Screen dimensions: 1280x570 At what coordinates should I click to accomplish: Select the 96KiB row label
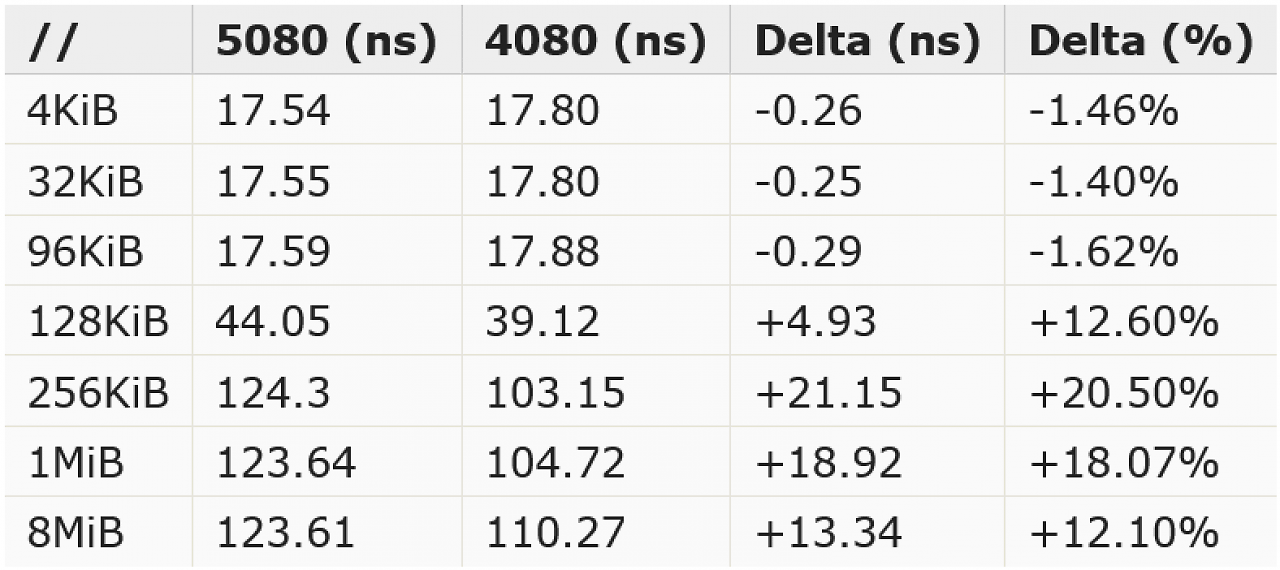click(x=85, y=251)
